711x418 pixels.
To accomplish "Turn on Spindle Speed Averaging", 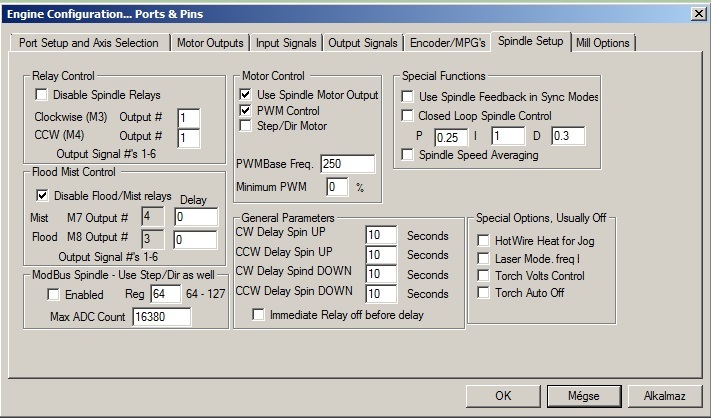I will (407, 155).
